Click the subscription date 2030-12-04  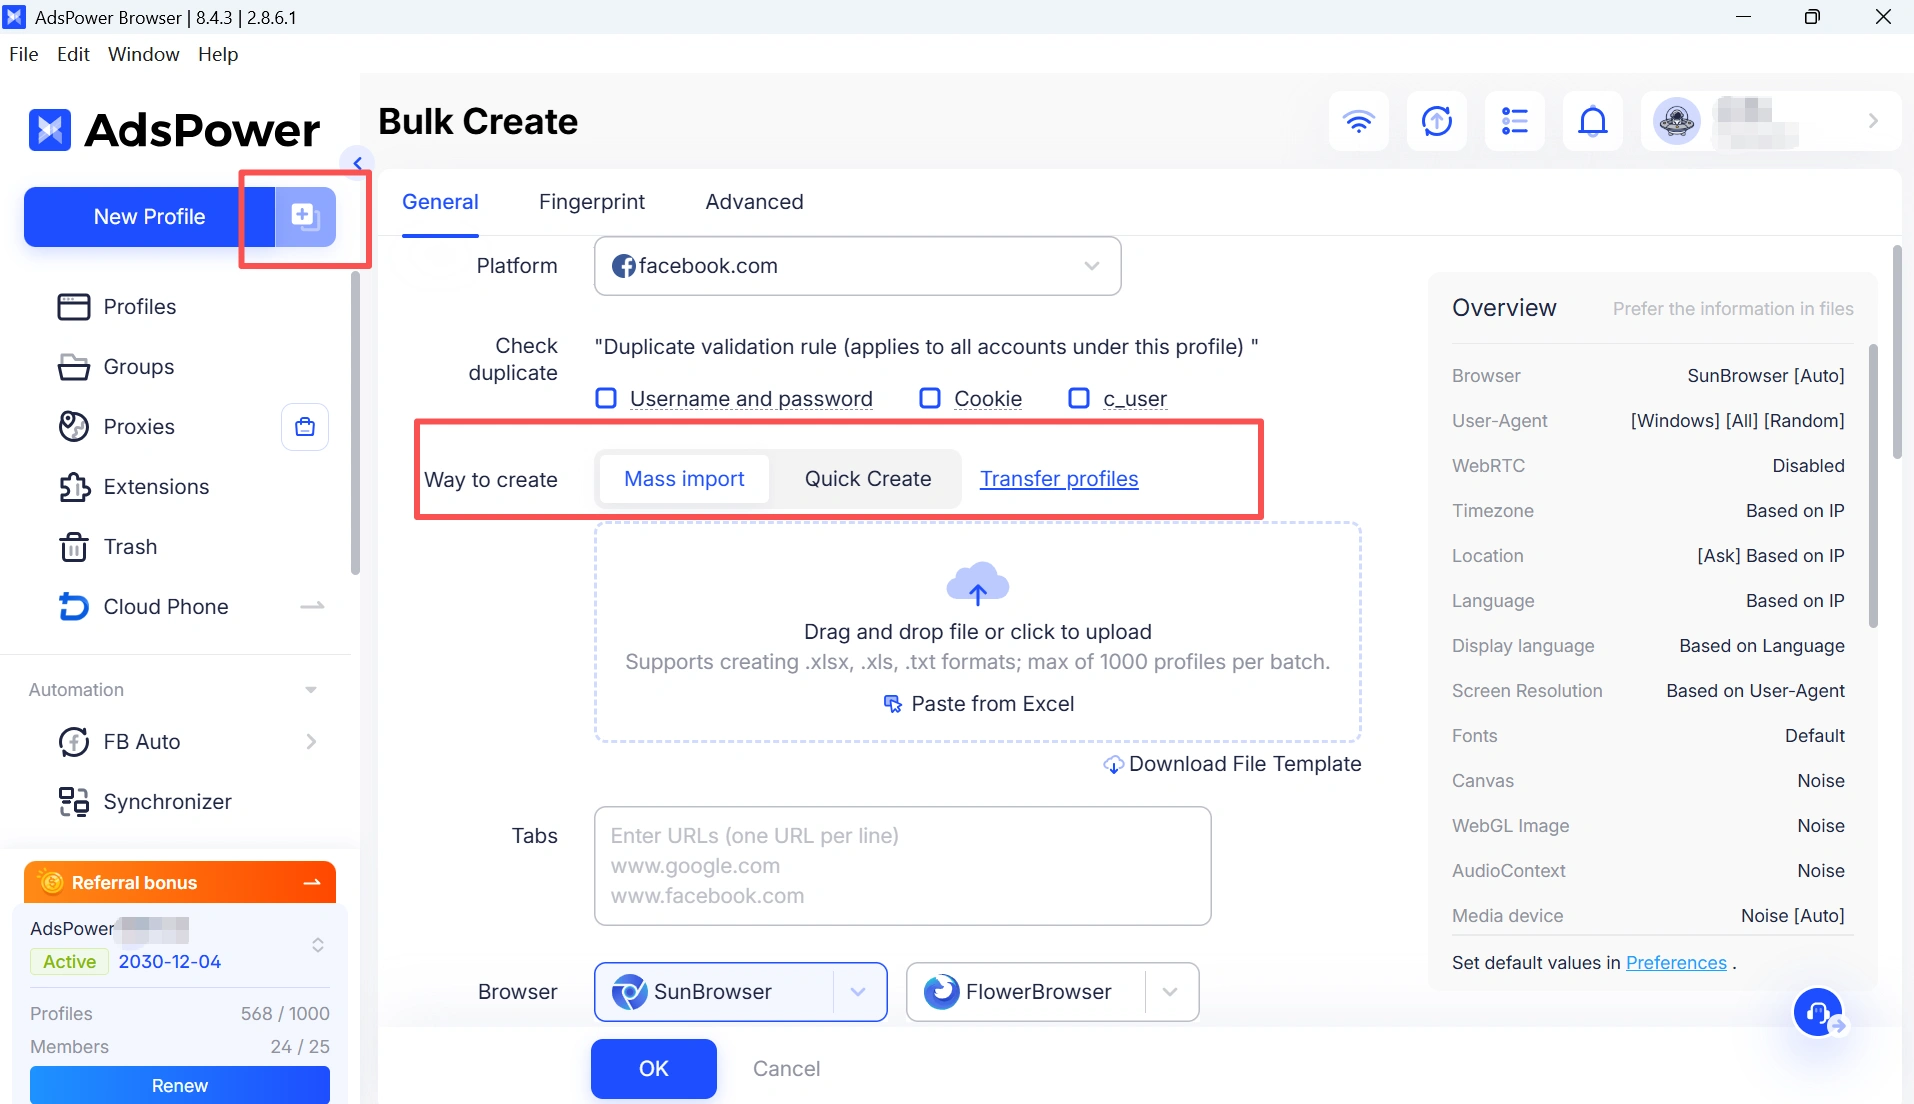170,962
